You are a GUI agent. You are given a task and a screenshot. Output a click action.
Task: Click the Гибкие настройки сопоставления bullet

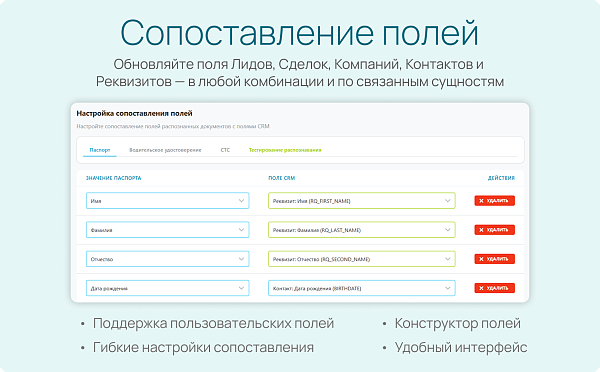tap(203, 348)
